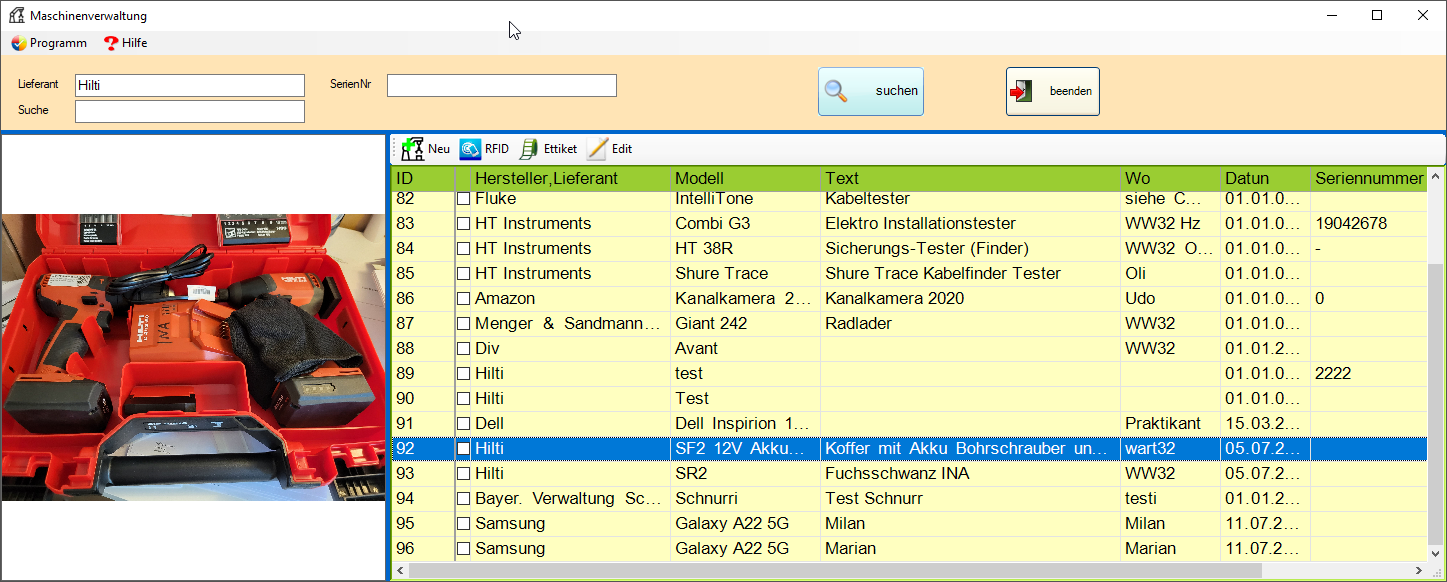Edit the selected entry with the pencil icon
Image resolution: width=1447 pixels, height=582 pixels.
coord(597,149)
